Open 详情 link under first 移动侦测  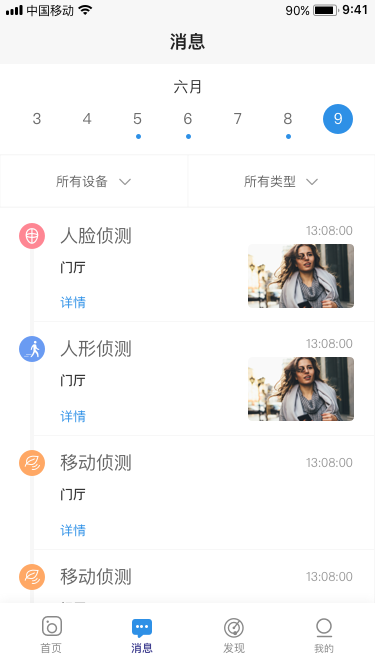click(73, 530)
